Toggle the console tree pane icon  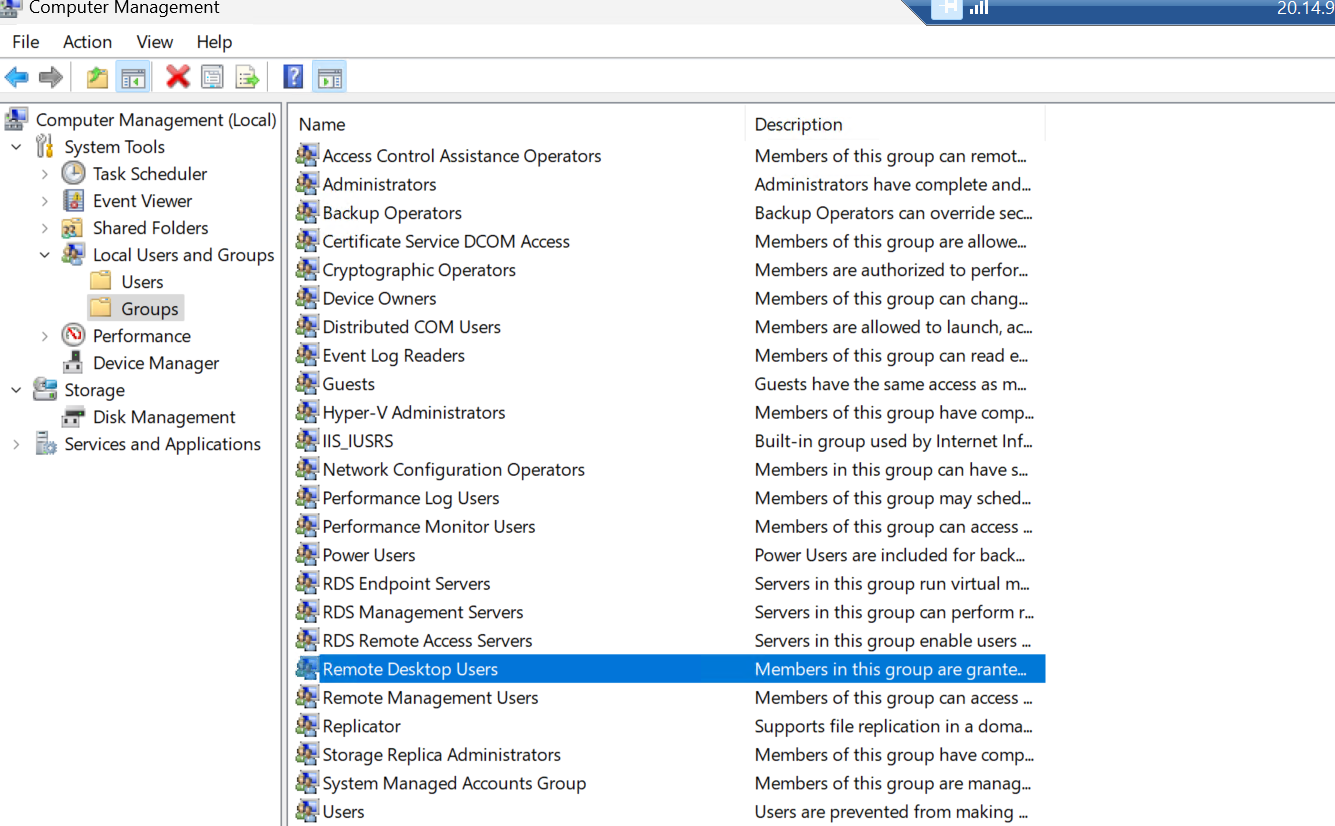coord(133,76)
